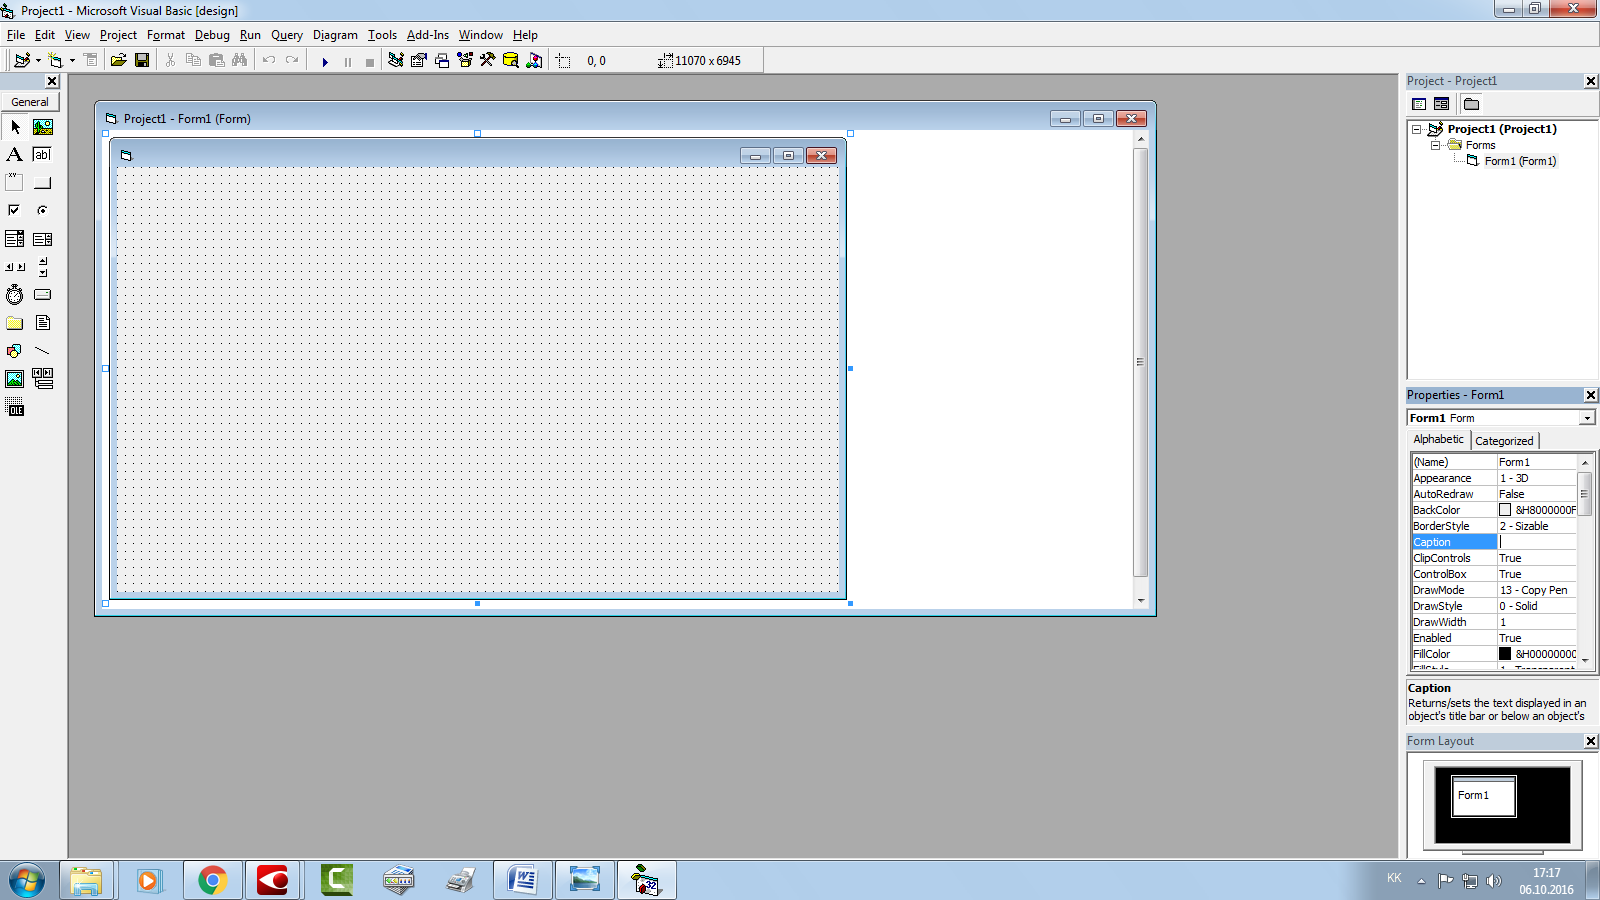The height and width of the screenshot is (900, 1600).
Task: Open the Add-Ins menu
Action: tap(428, 35)
